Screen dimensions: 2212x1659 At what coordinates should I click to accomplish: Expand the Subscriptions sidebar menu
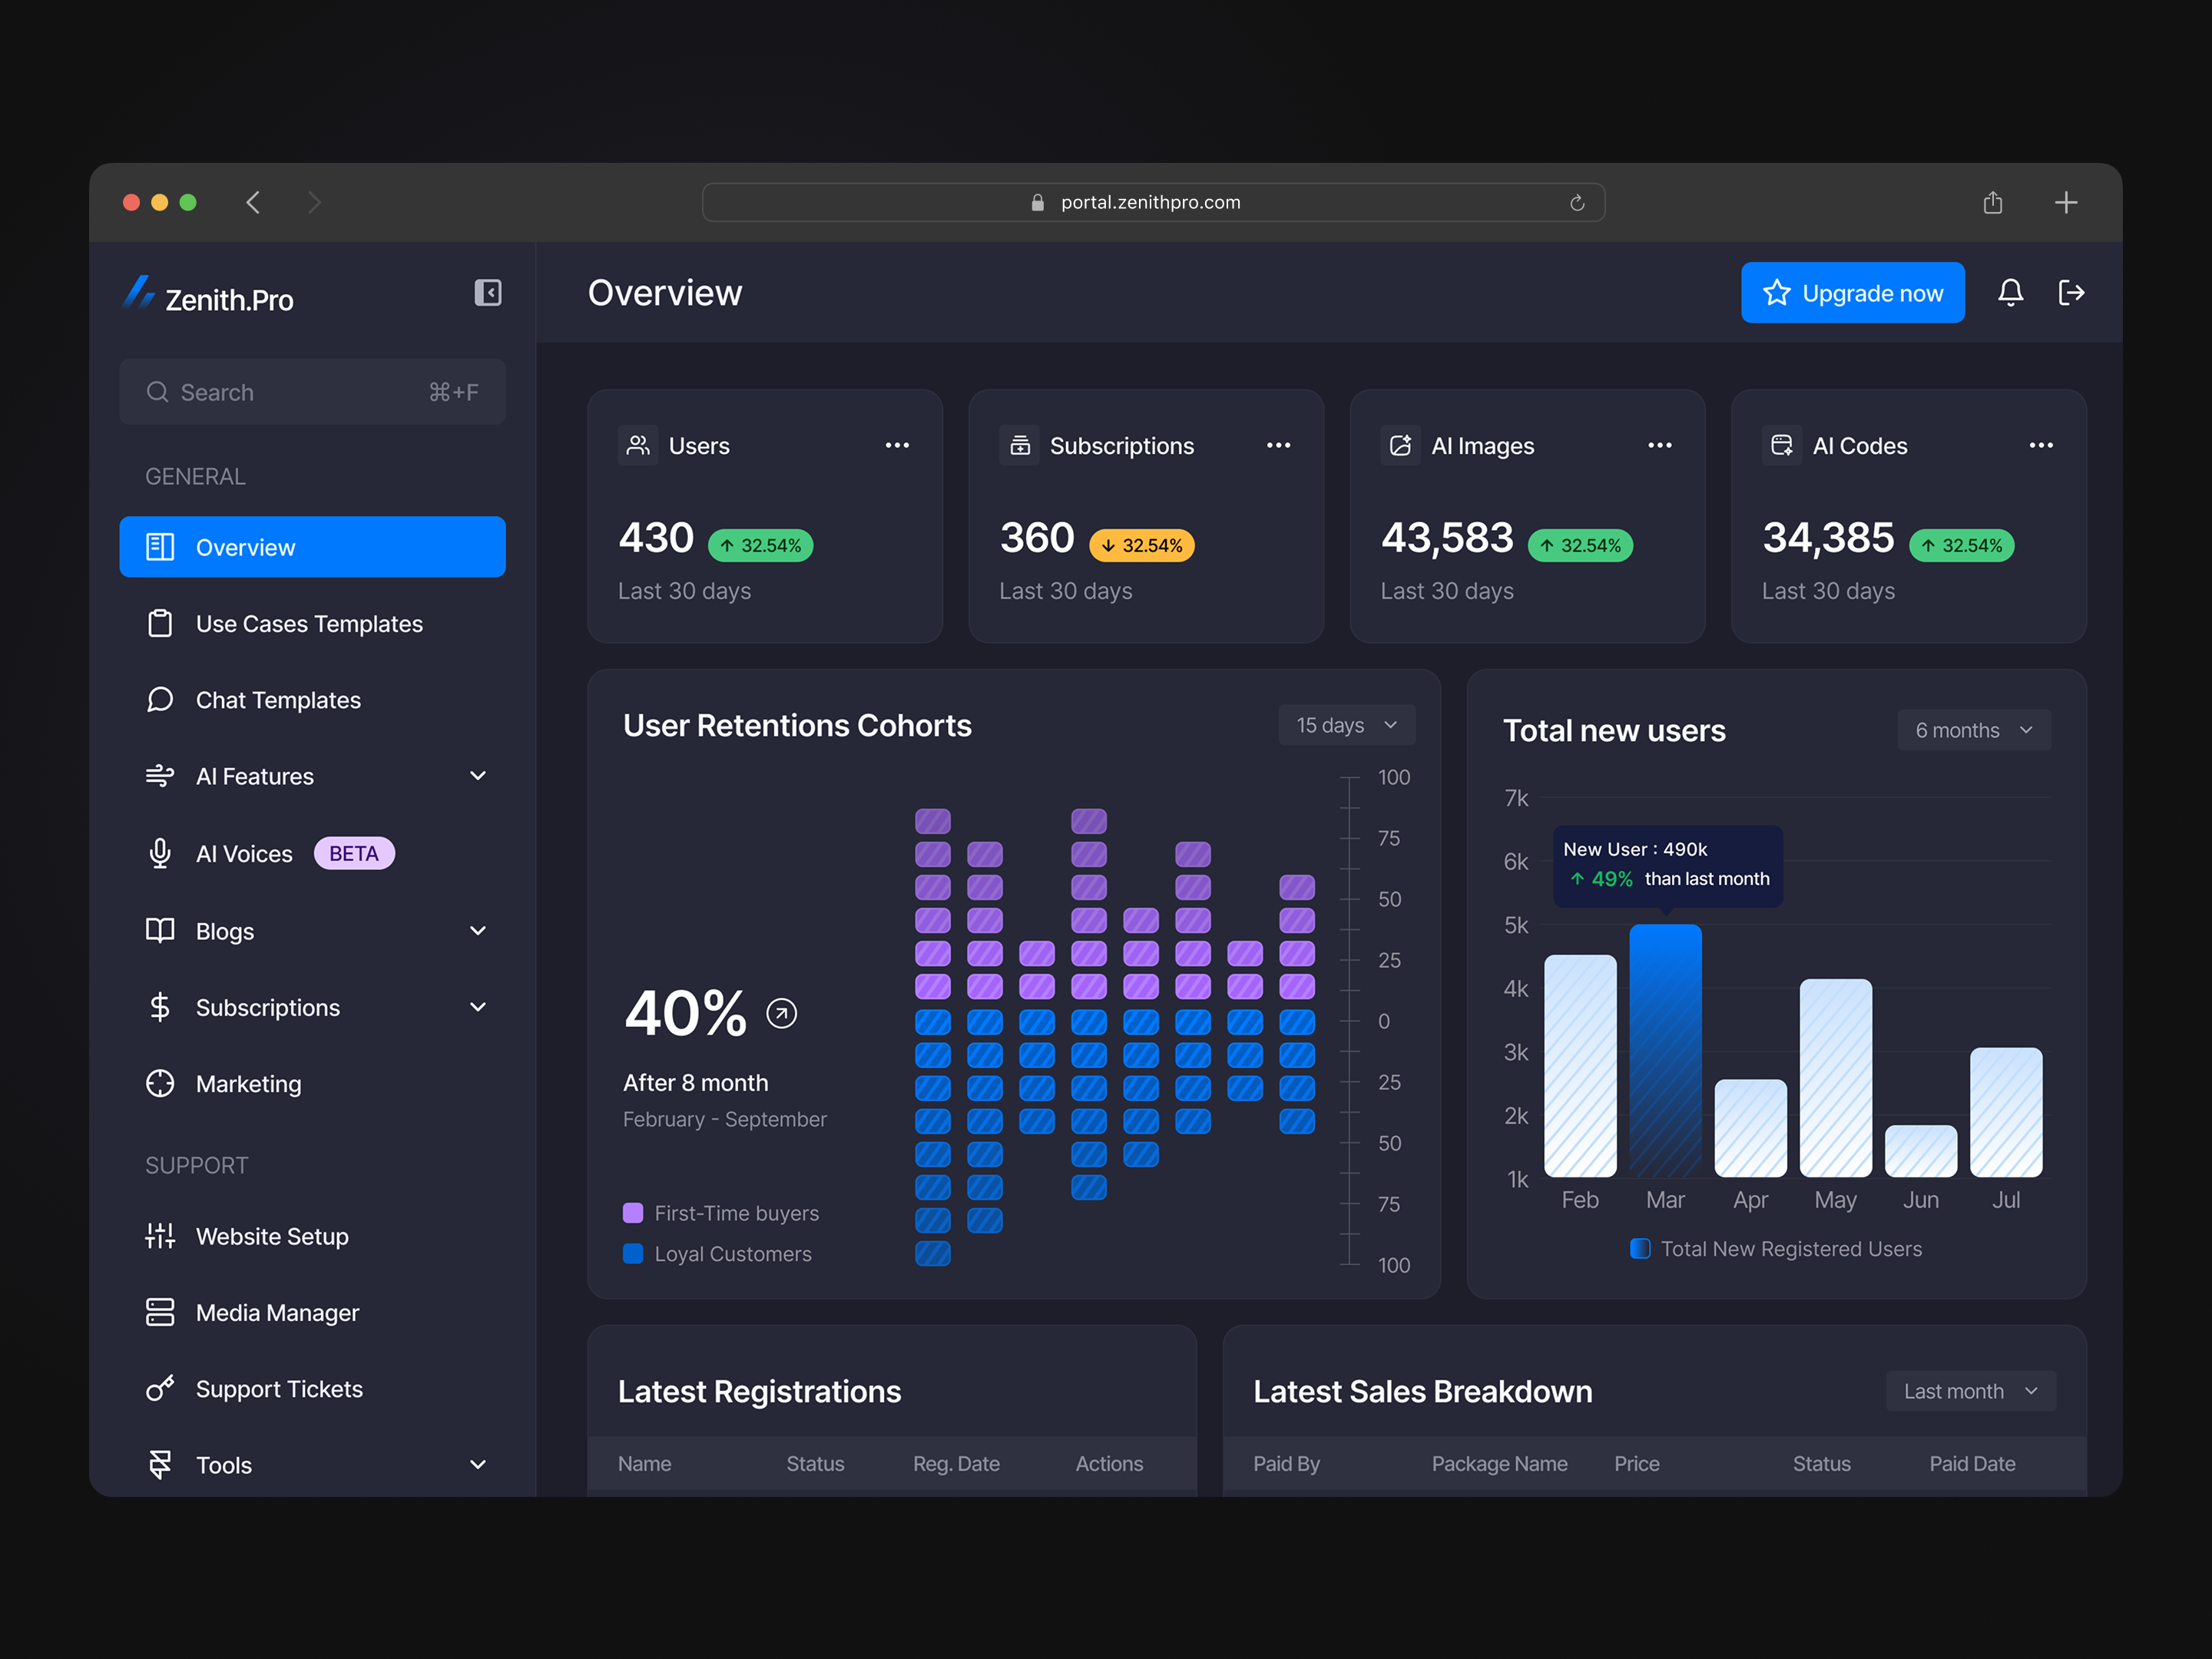click(x=478, y=1007)
